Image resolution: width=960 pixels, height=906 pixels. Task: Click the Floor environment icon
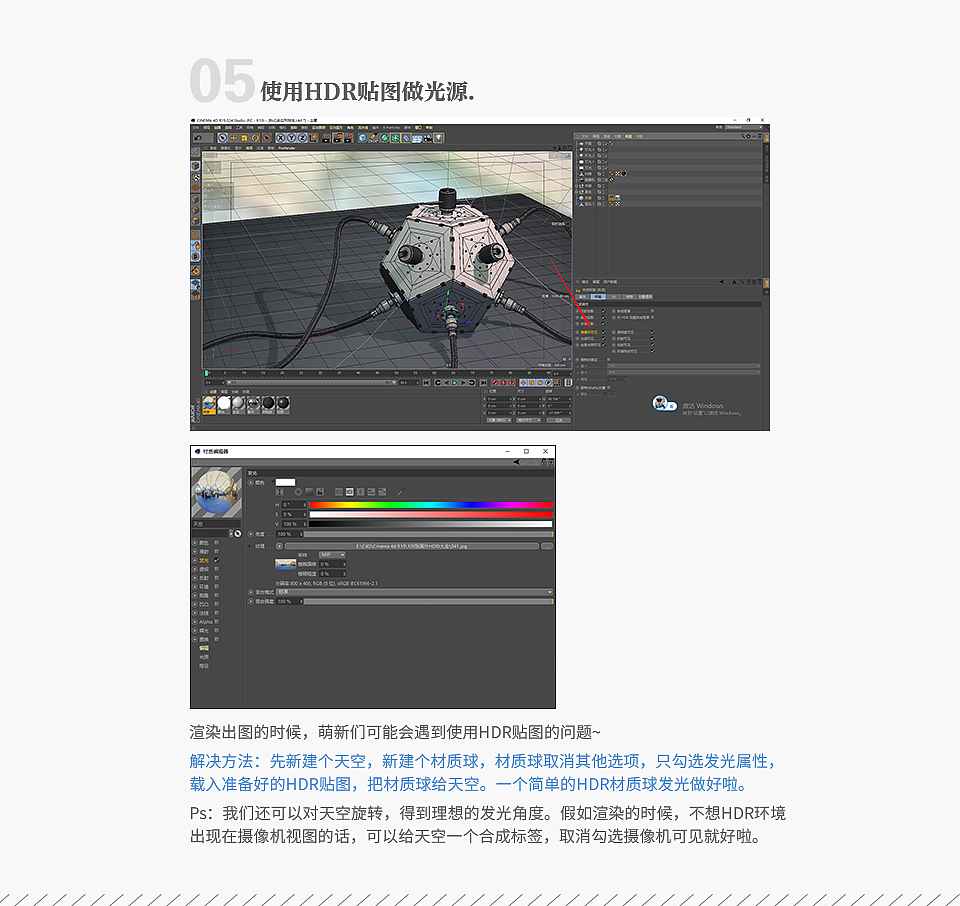(417, 138)
